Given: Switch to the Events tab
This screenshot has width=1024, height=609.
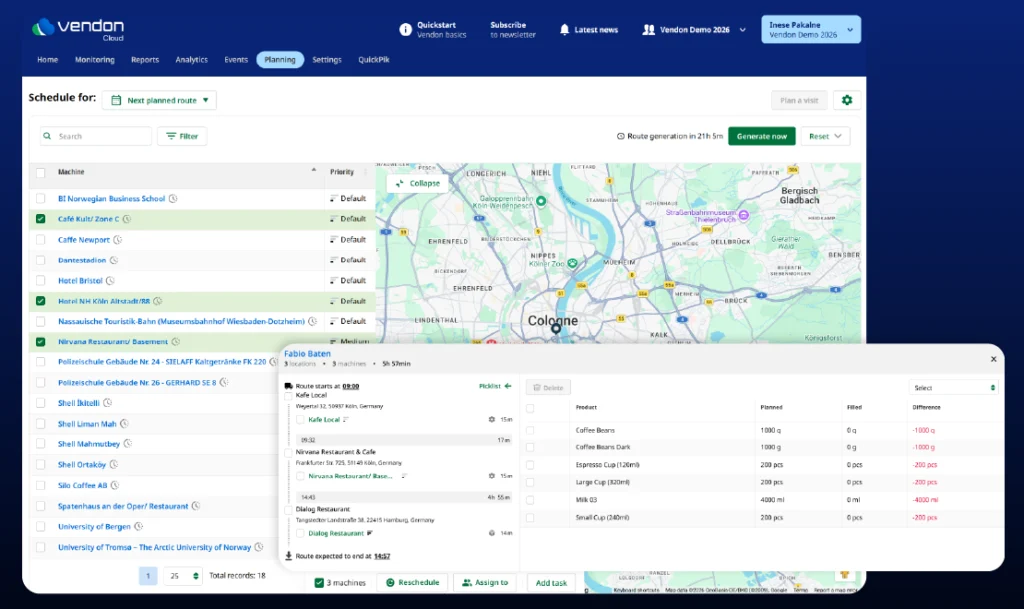Looking at the screenshot, I should point(236,59).
